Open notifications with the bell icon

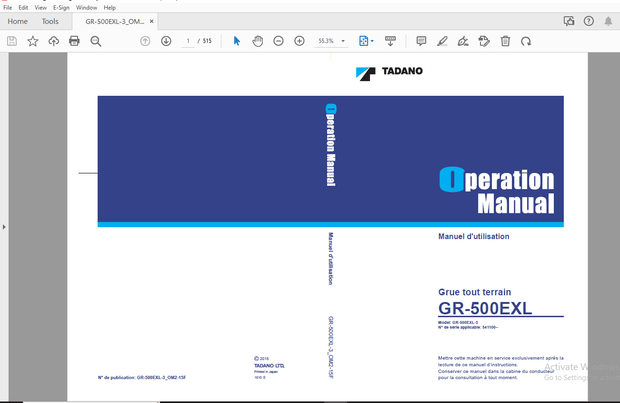(x=608, y=21)
